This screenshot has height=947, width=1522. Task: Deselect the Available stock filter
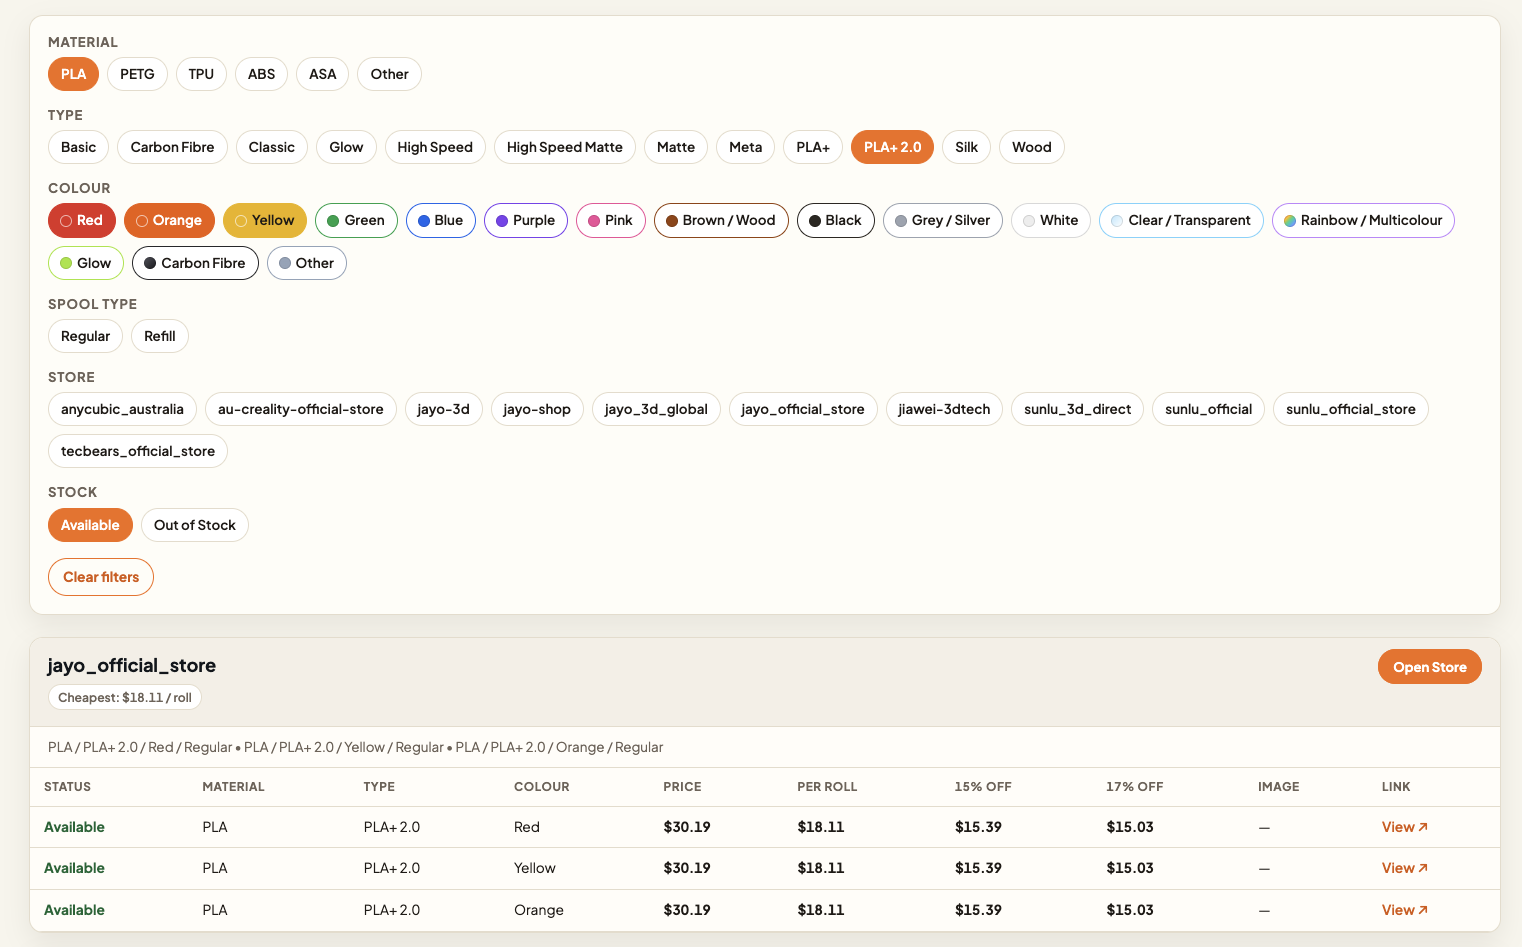click(90, 525)
